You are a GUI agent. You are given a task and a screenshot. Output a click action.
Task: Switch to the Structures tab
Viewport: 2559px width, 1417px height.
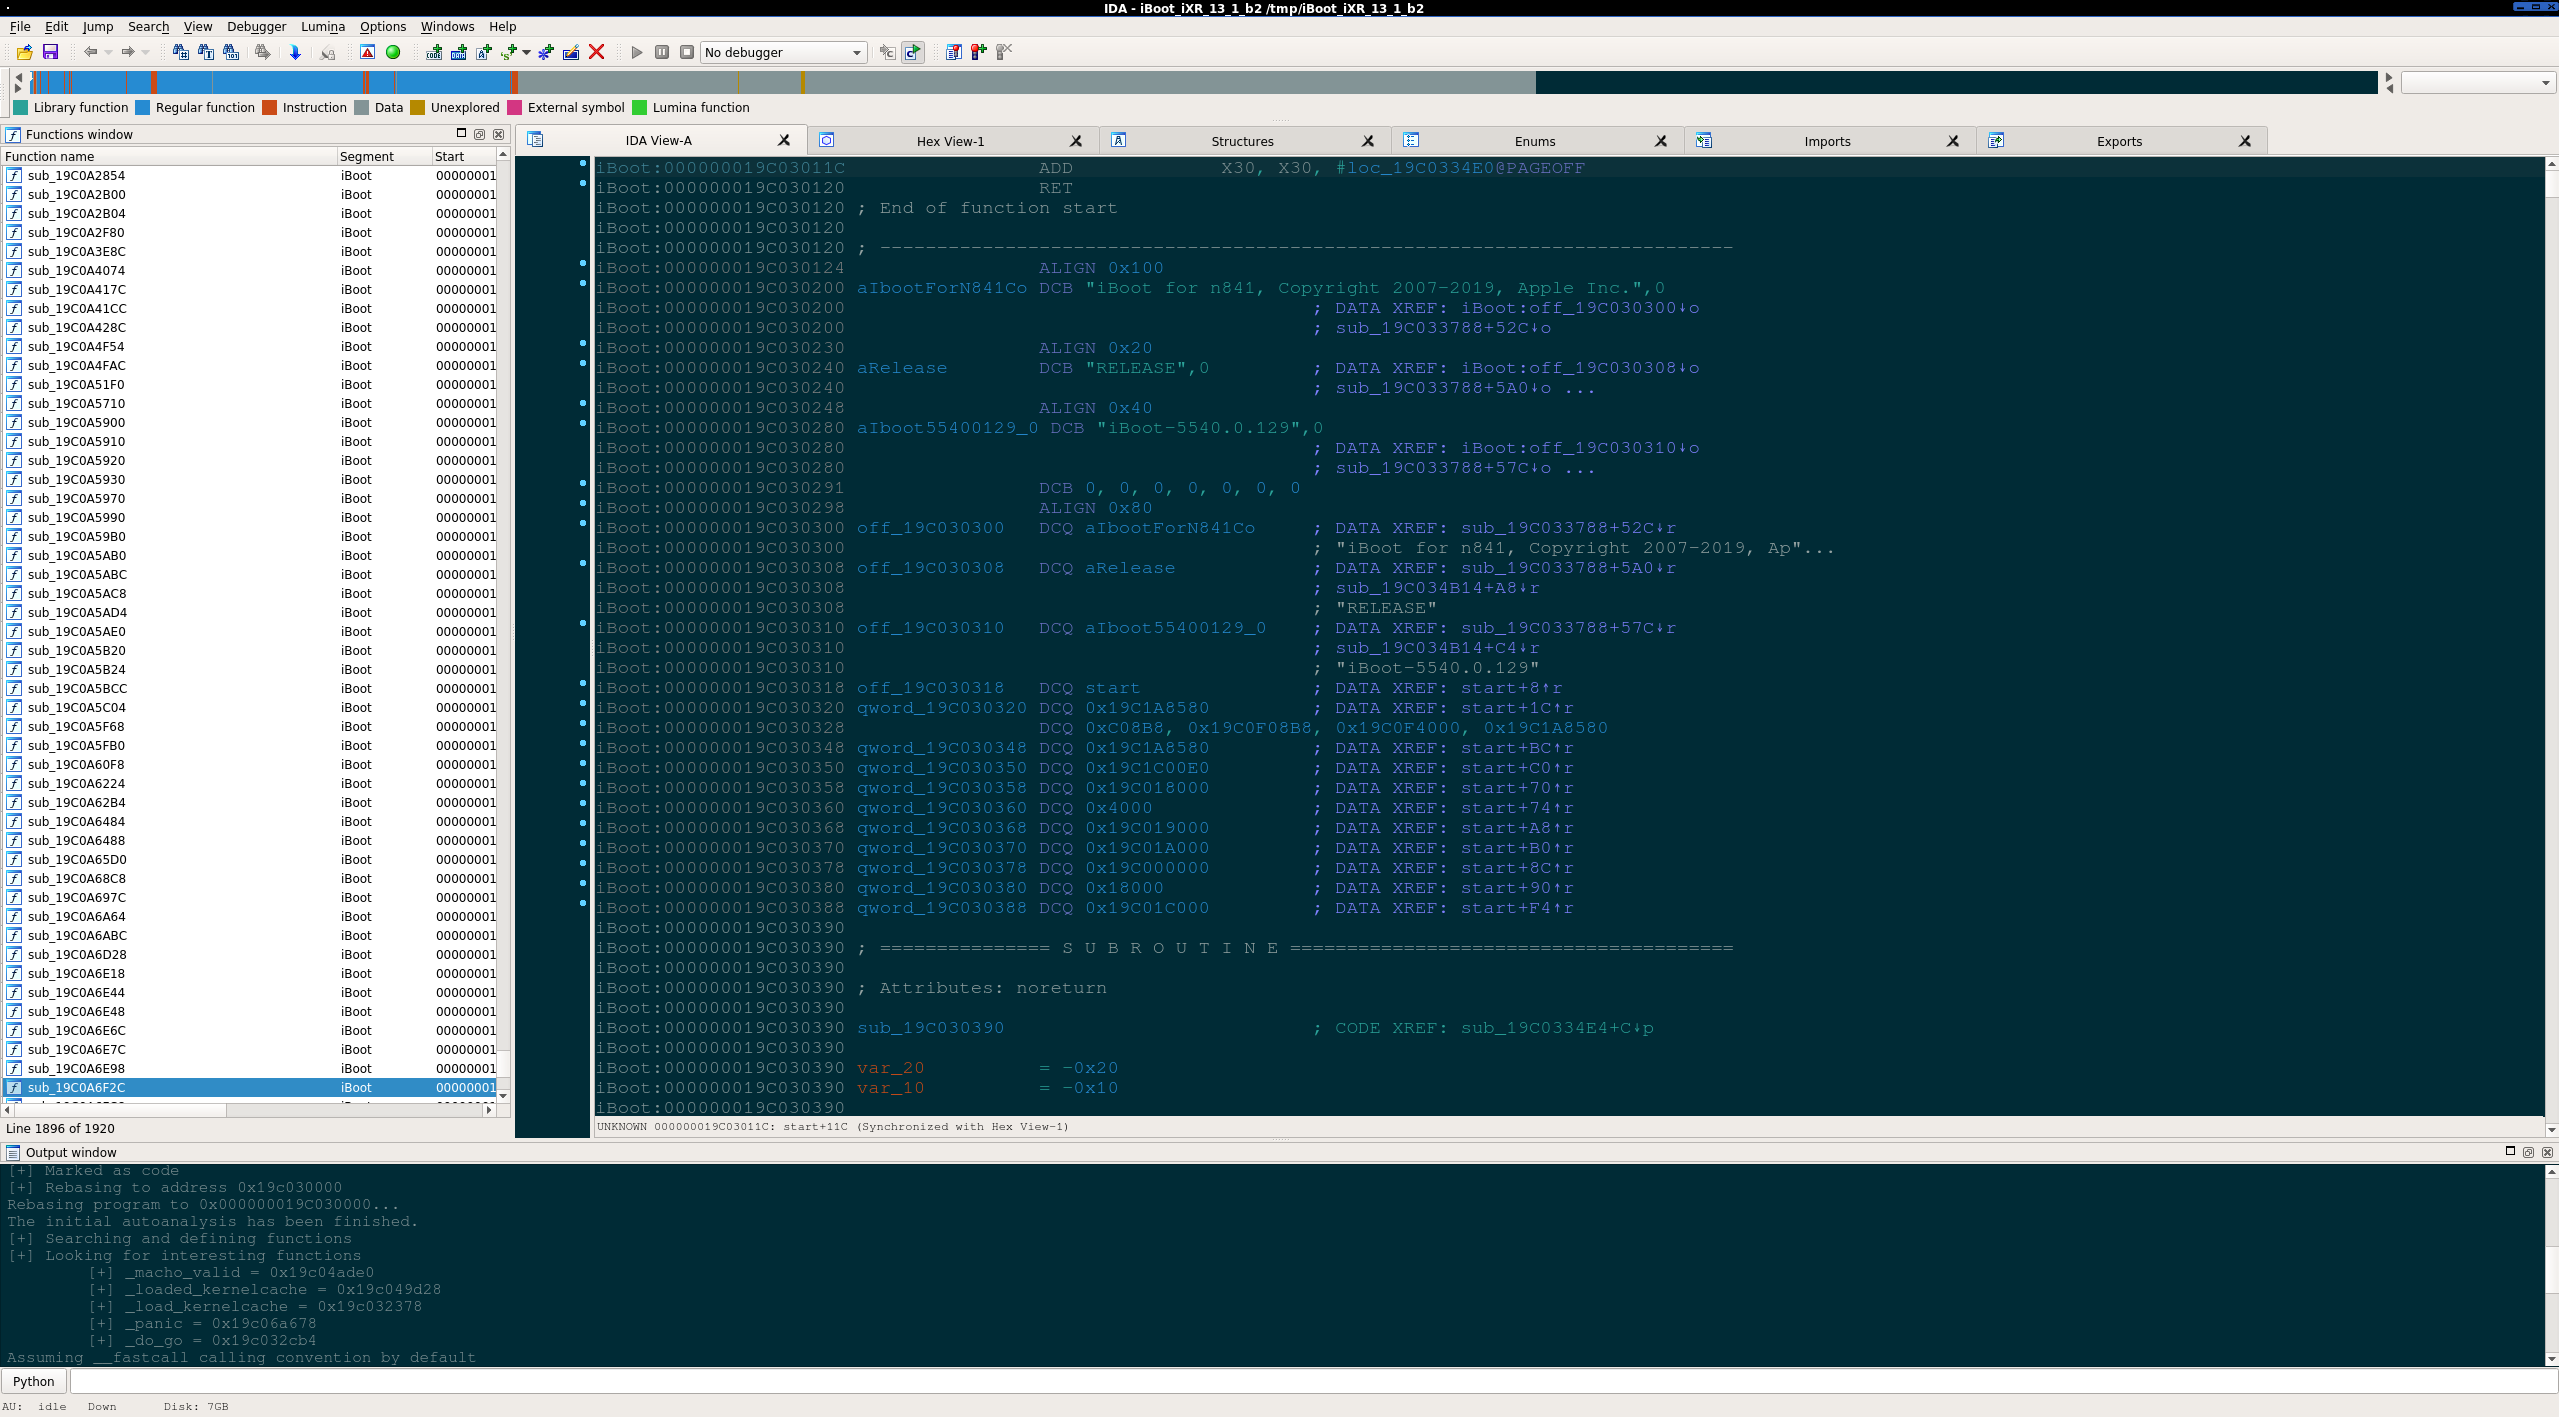pos(1242,141)
